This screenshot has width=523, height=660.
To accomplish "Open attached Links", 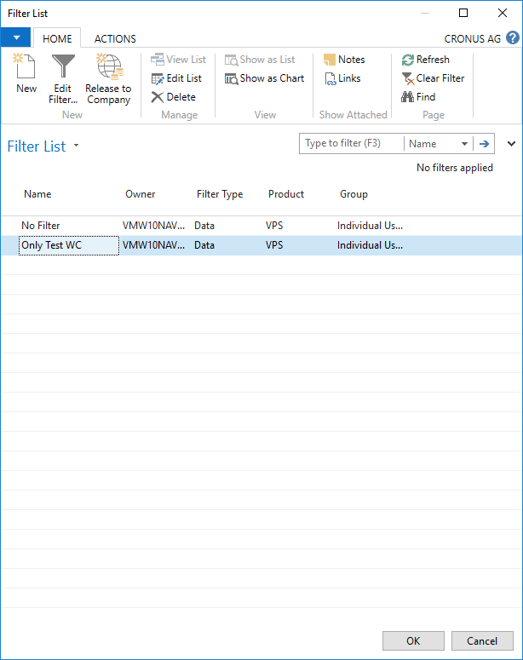I will click(342, 78).
